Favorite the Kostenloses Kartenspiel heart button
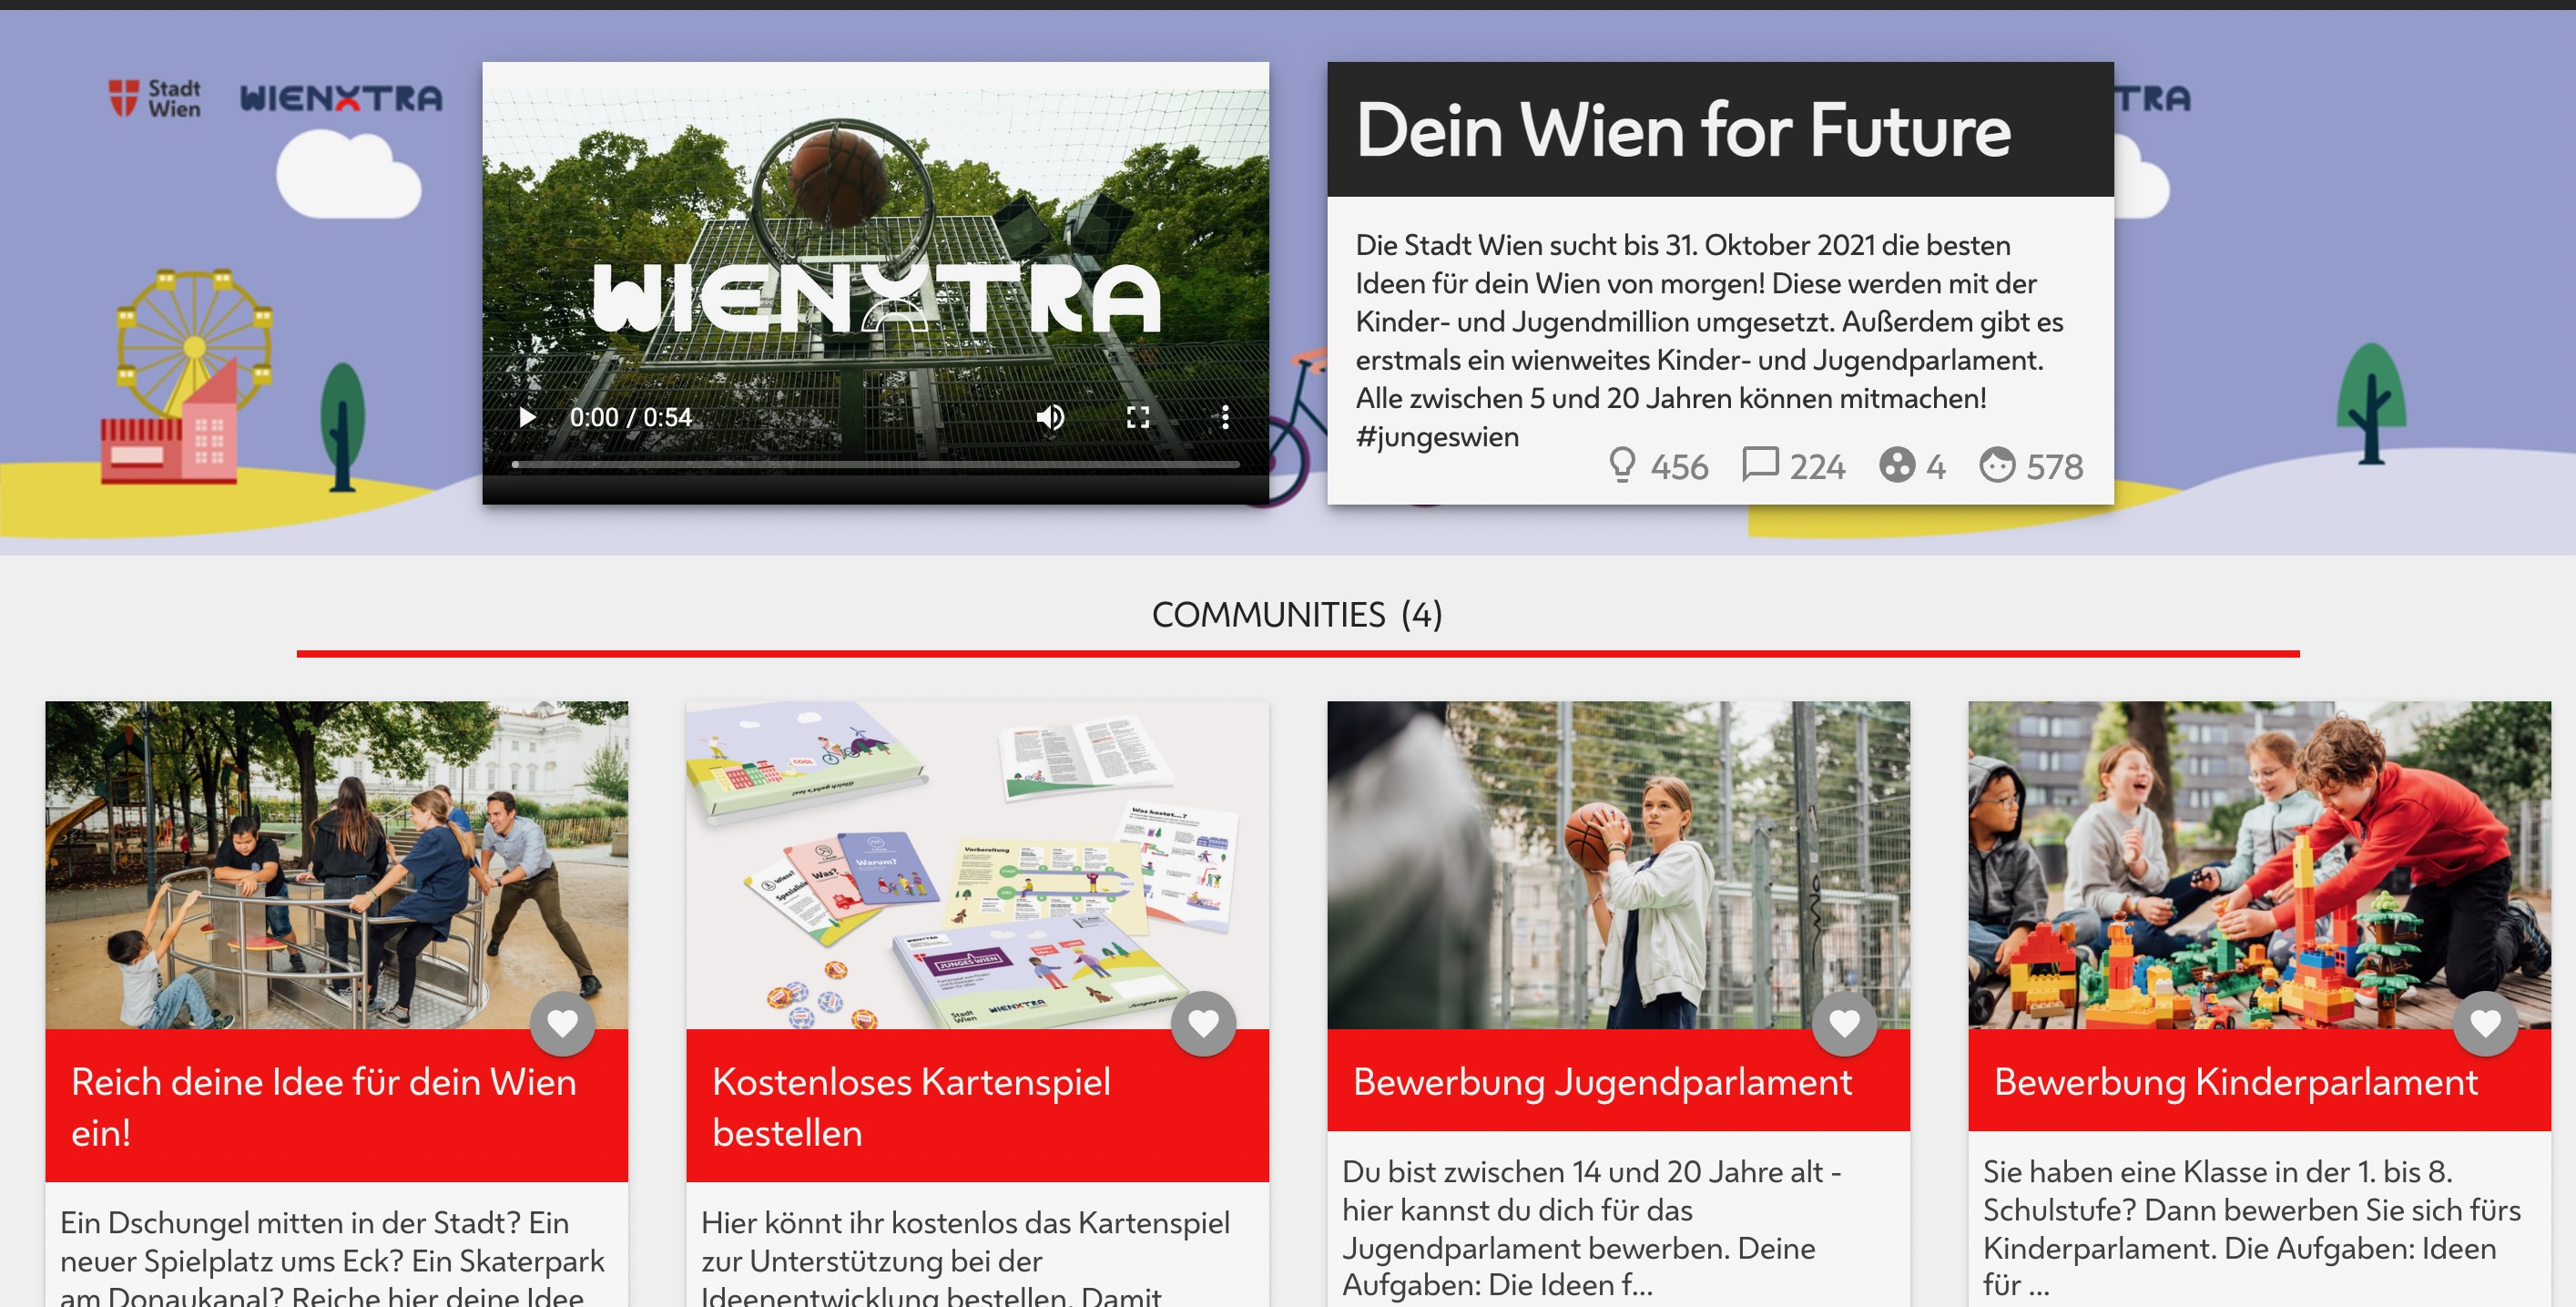 tap(1203, 1023)
